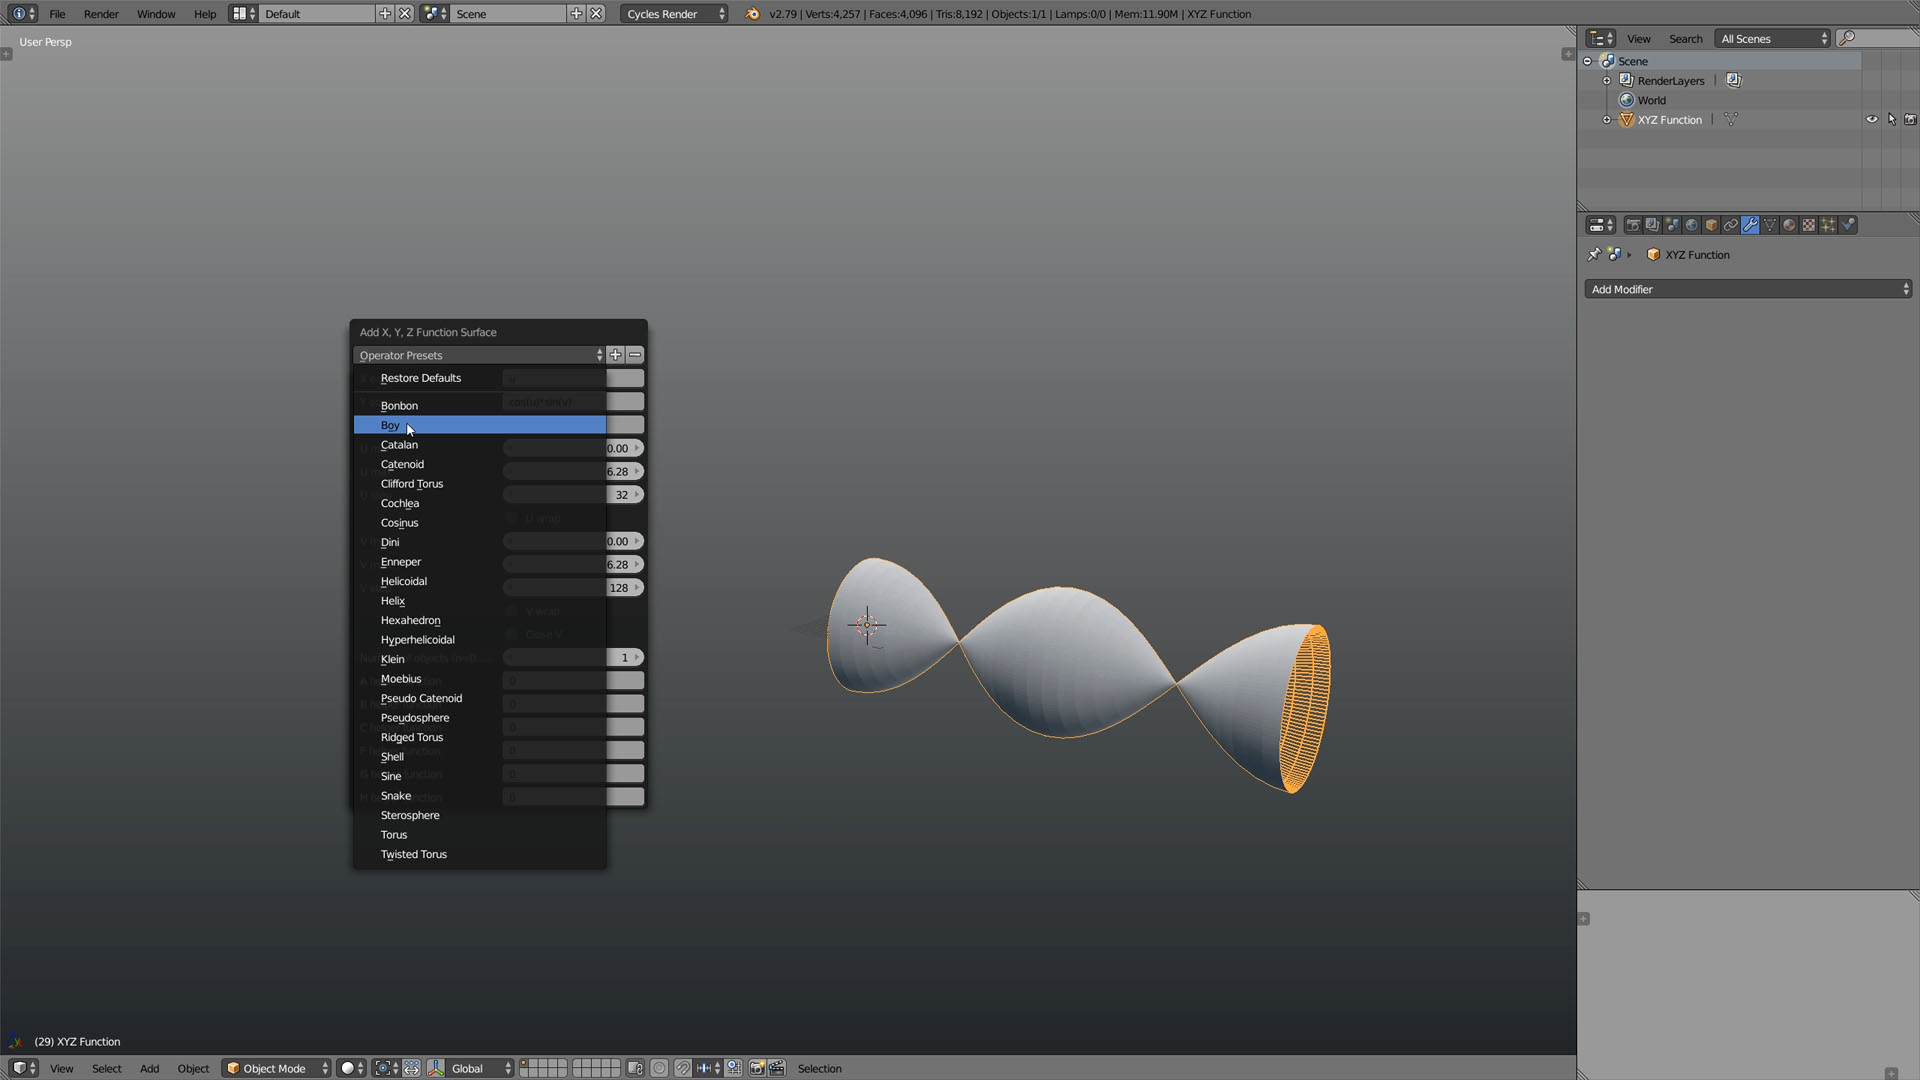Open the outliner Search menu
The width and height of the screenshot is (1920, 1080).
point(1685,38)
